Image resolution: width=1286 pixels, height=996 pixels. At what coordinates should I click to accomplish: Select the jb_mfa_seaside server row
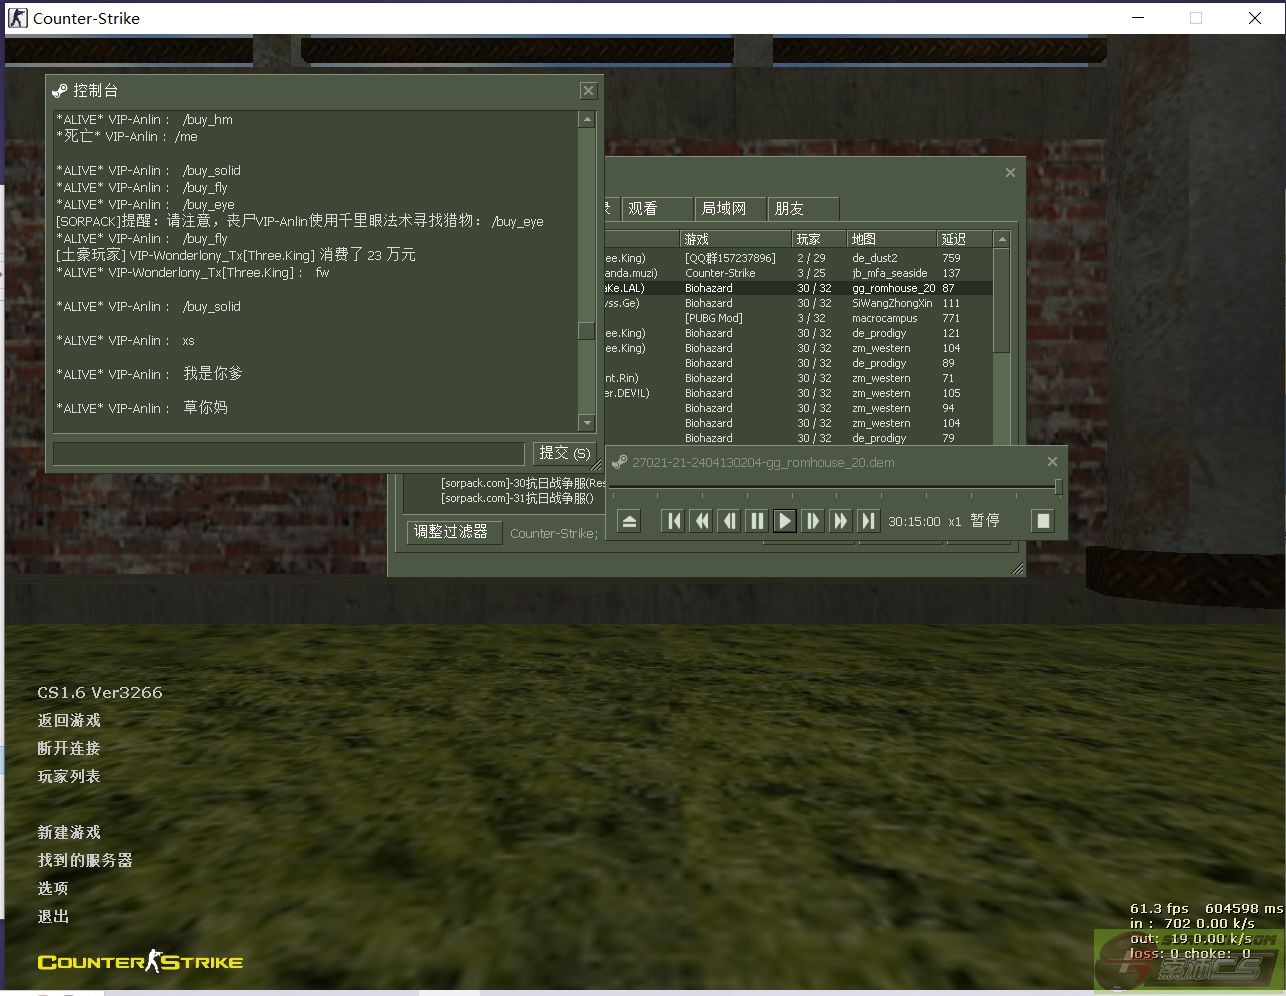798,273
